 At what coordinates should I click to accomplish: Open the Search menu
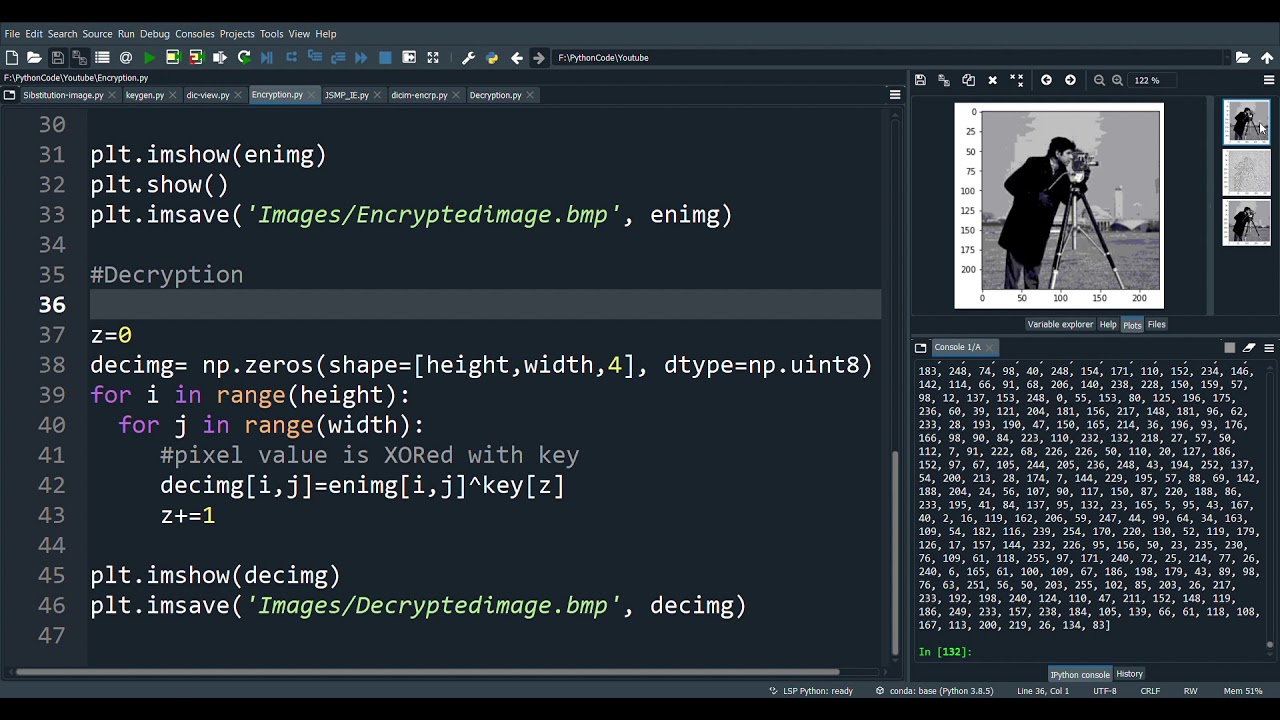(62, 34)
